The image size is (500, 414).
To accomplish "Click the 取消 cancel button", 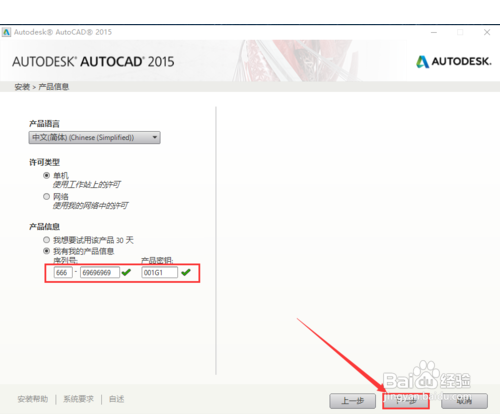I will click(464, 401).
